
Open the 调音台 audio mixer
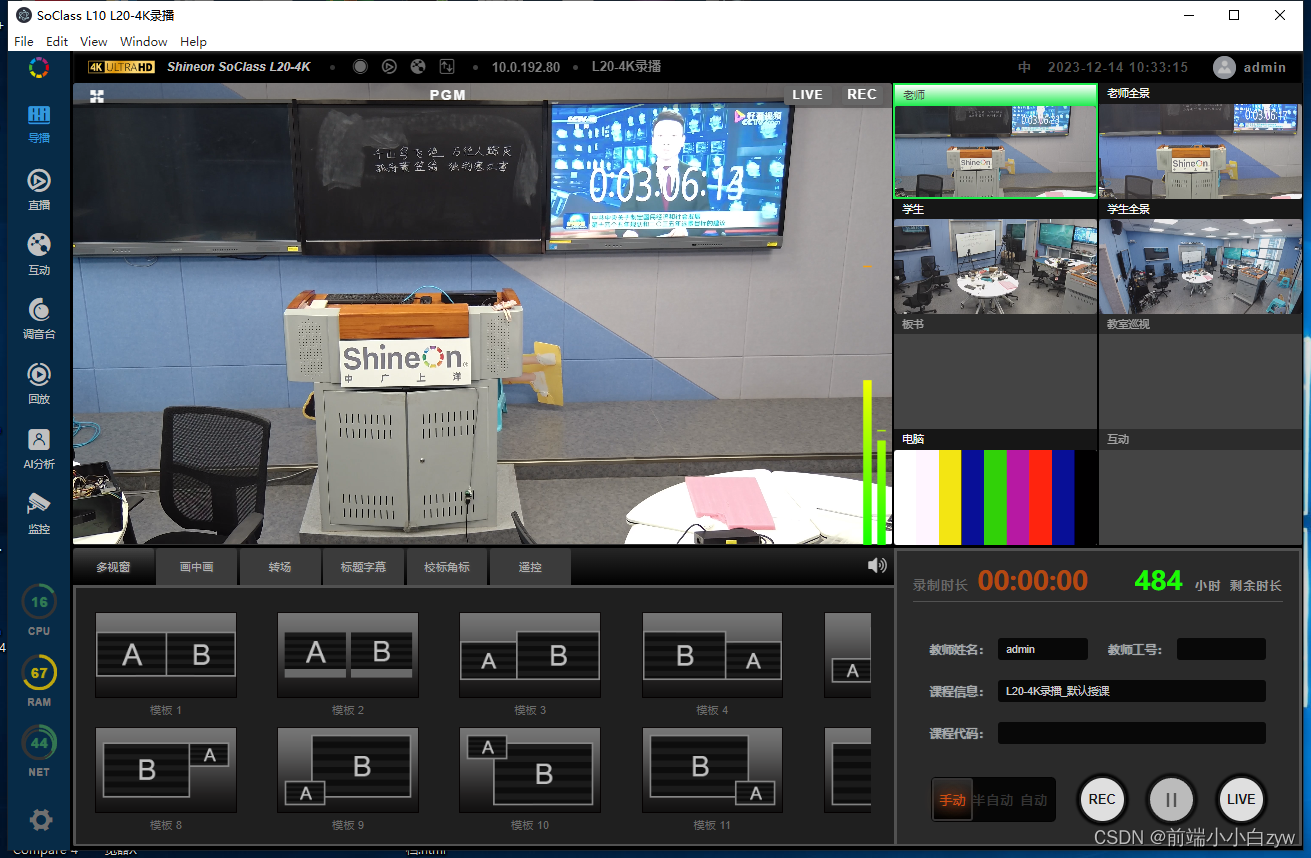[x=39, y=318]
